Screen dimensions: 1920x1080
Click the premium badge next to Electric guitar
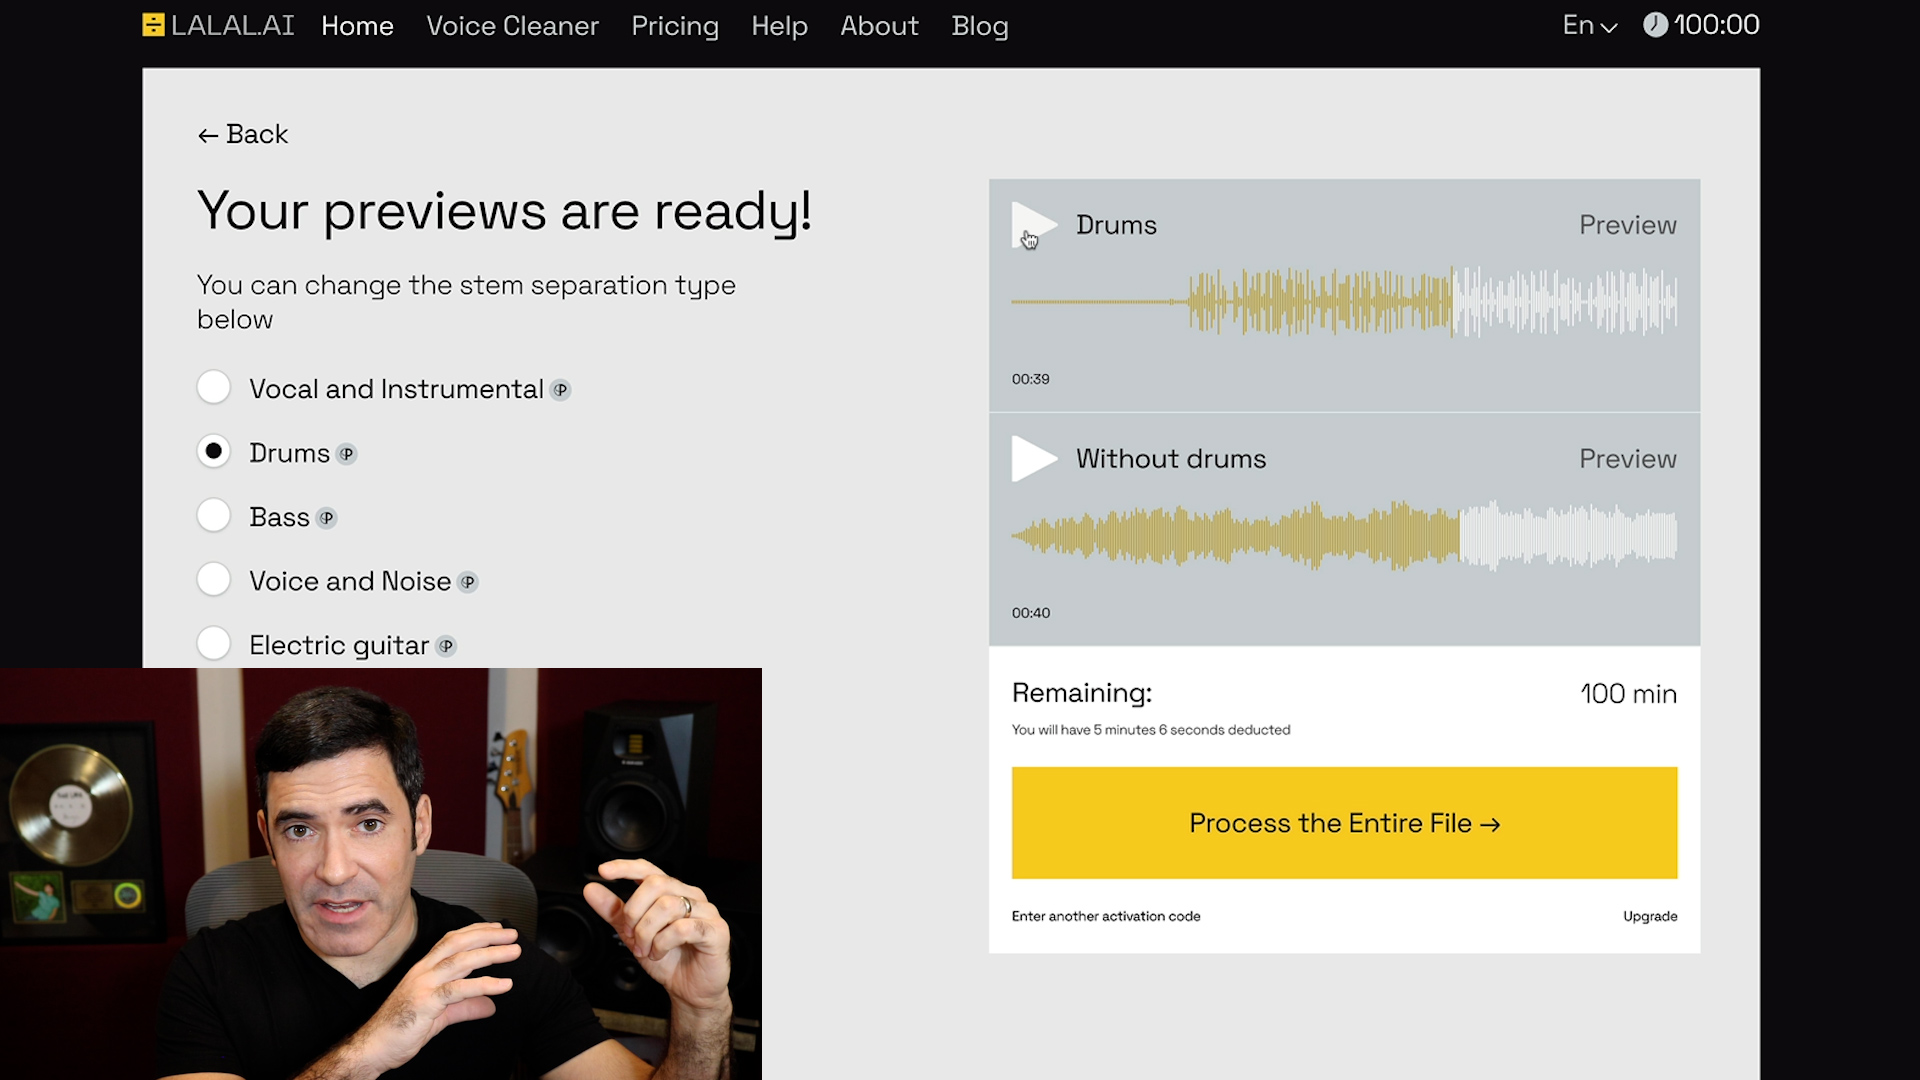[447, 646]
